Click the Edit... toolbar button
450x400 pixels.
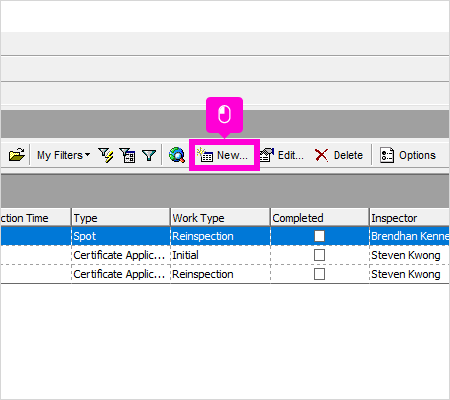[282, 155]
